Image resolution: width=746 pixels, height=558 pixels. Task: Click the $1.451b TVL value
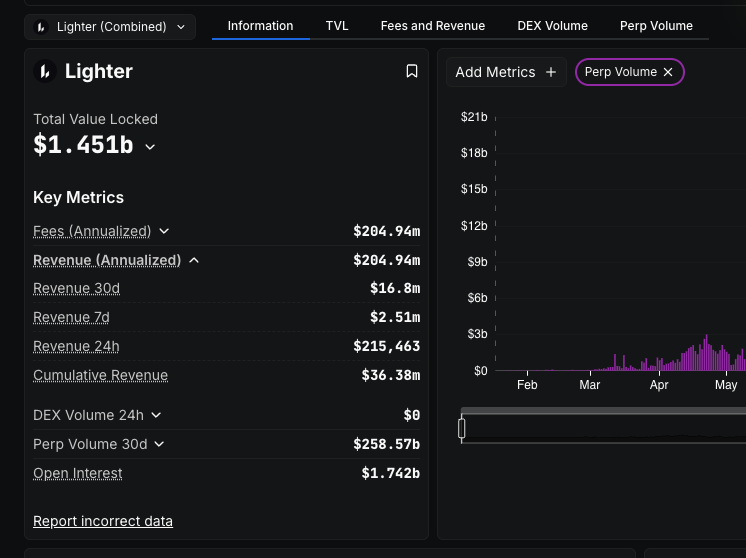(x=83, y=145)
